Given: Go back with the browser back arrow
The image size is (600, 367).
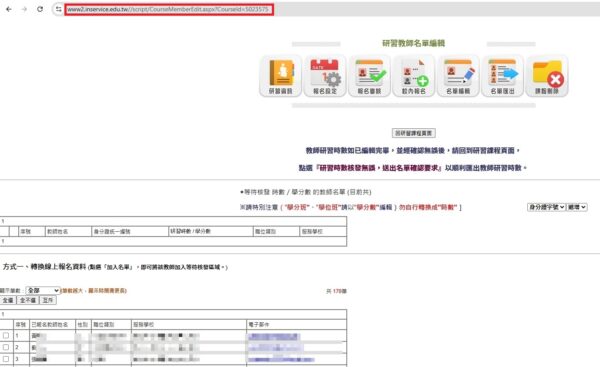Looking at the screenshot, I should pos(9,9).
